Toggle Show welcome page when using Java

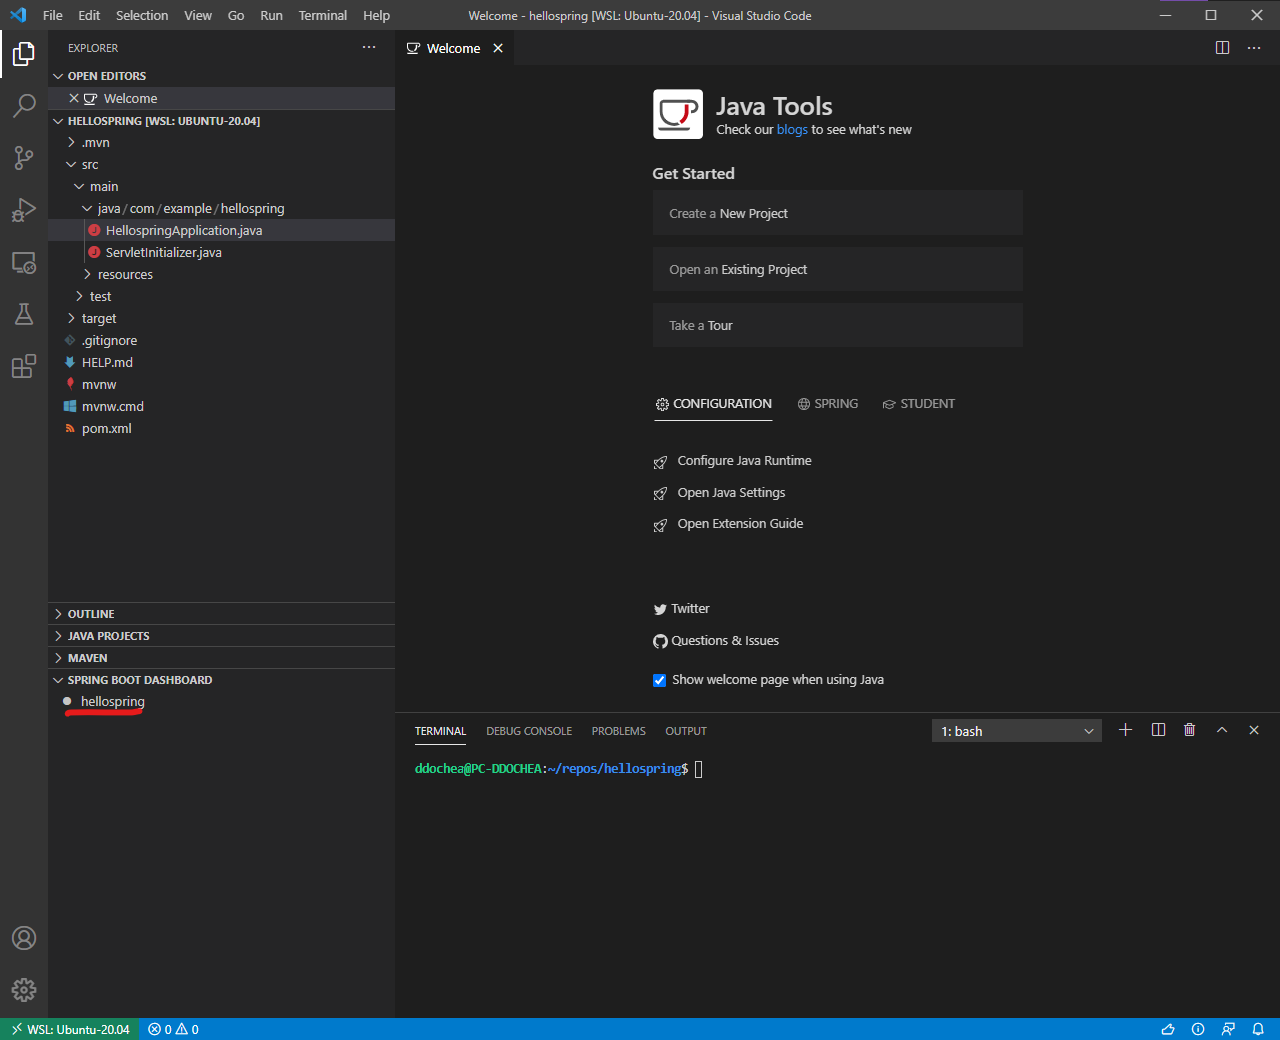click(659, 680)
